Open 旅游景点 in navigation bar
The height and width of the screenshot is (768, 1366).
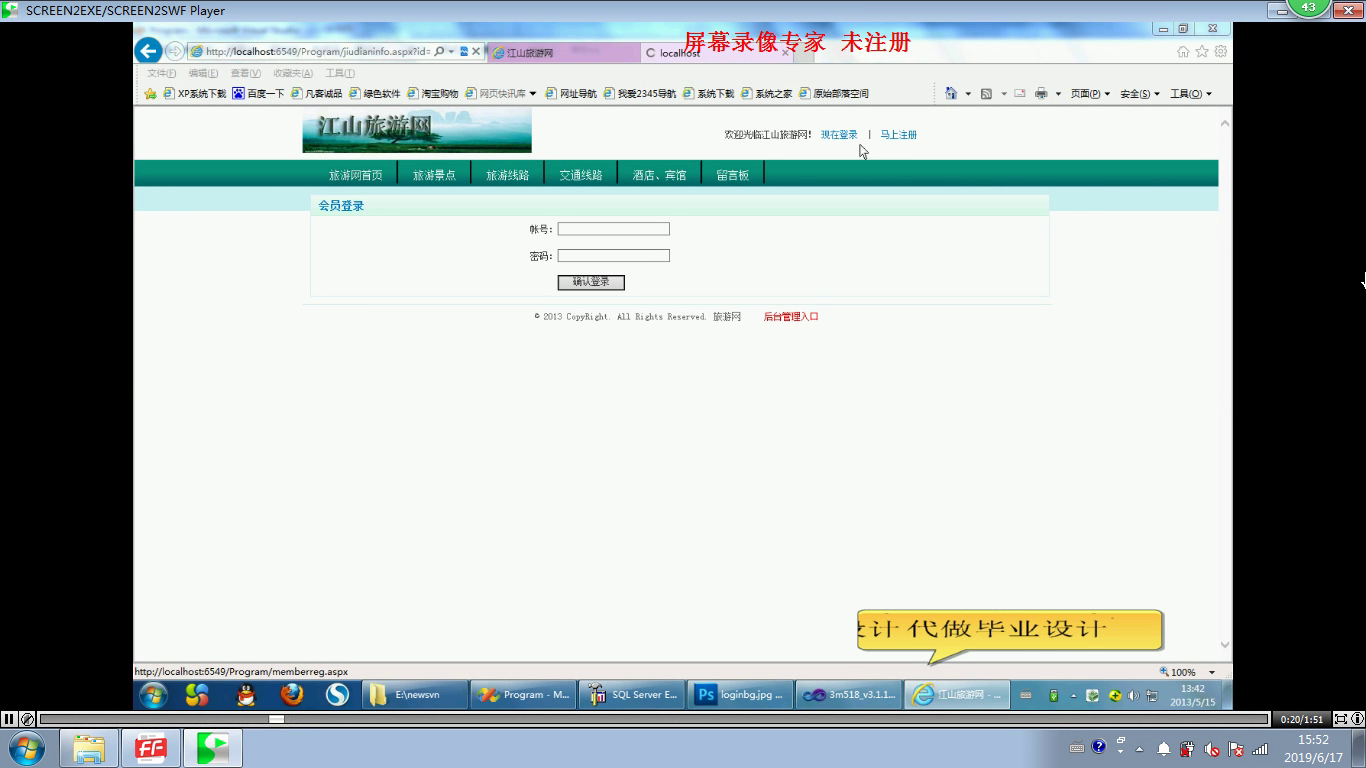click(434, 175)
